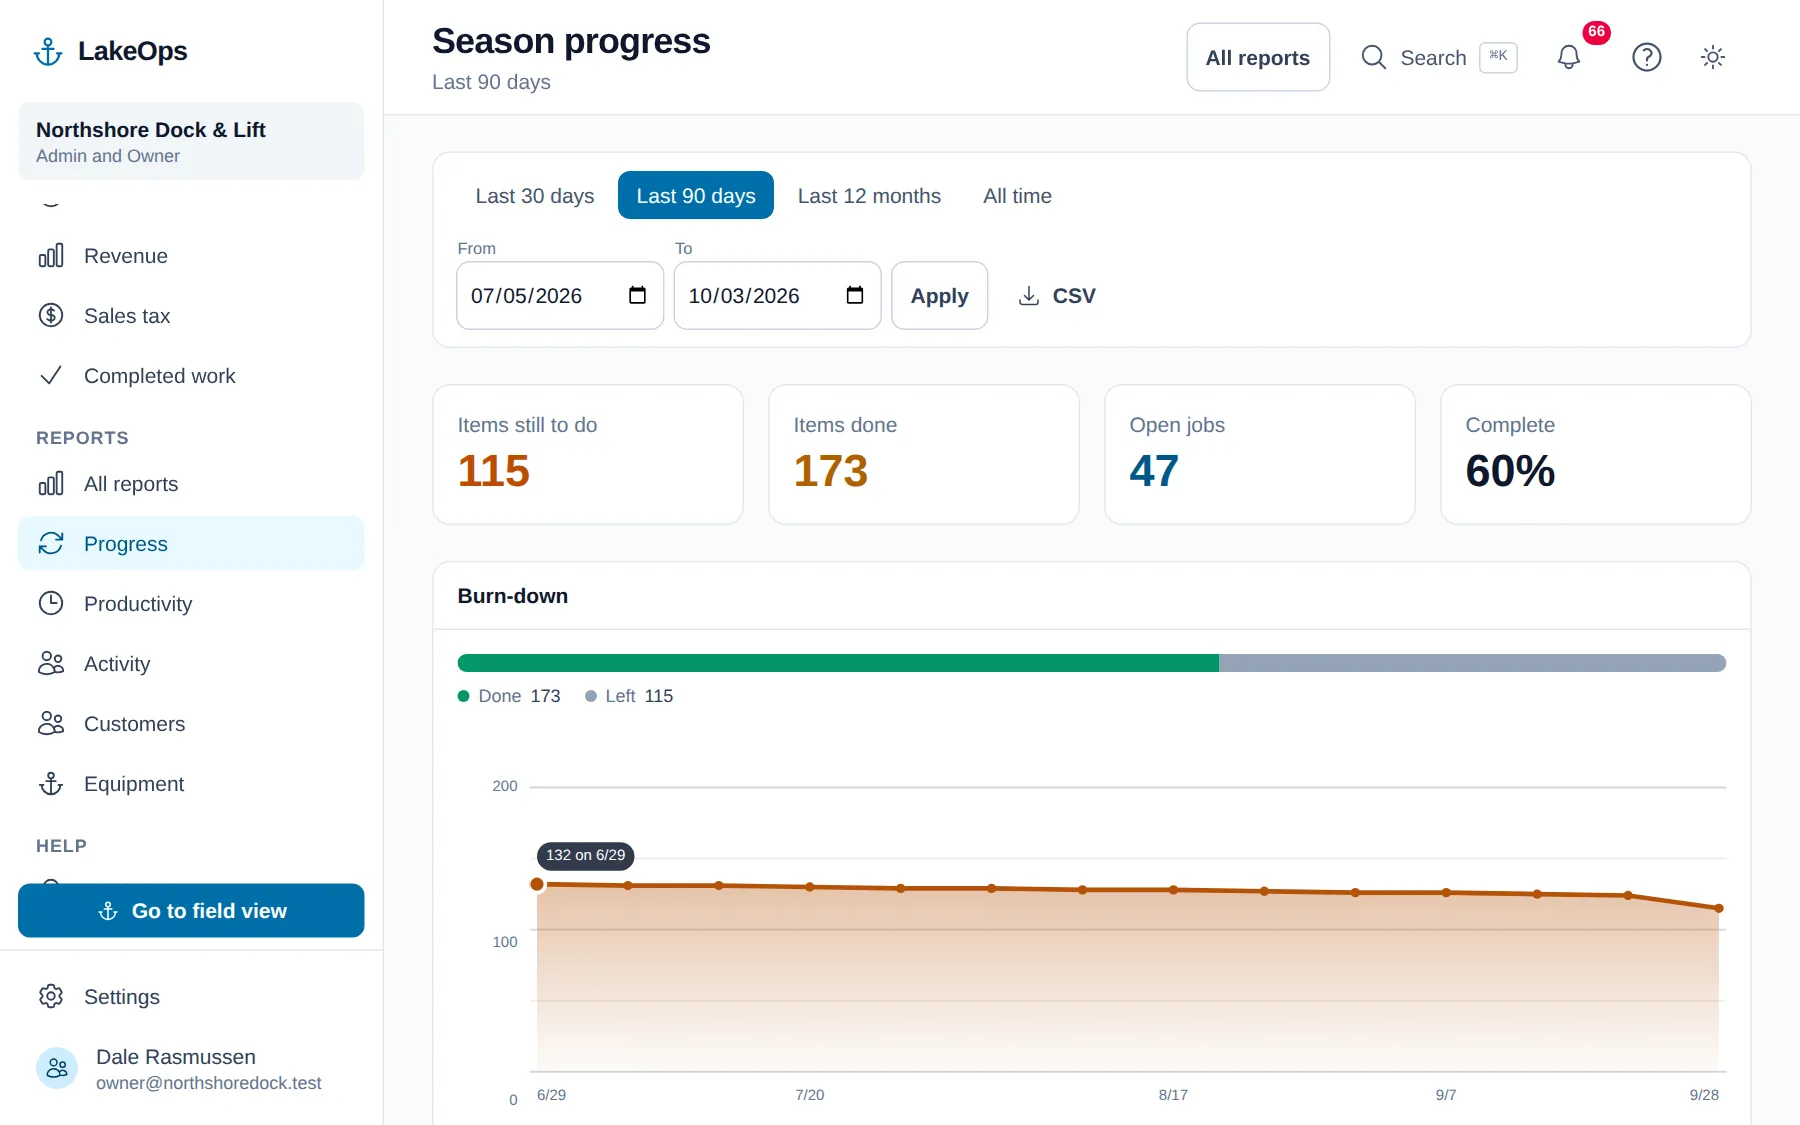Open the help question mark icon
Viewport: 1800px width, 1125px height.
1647,57
